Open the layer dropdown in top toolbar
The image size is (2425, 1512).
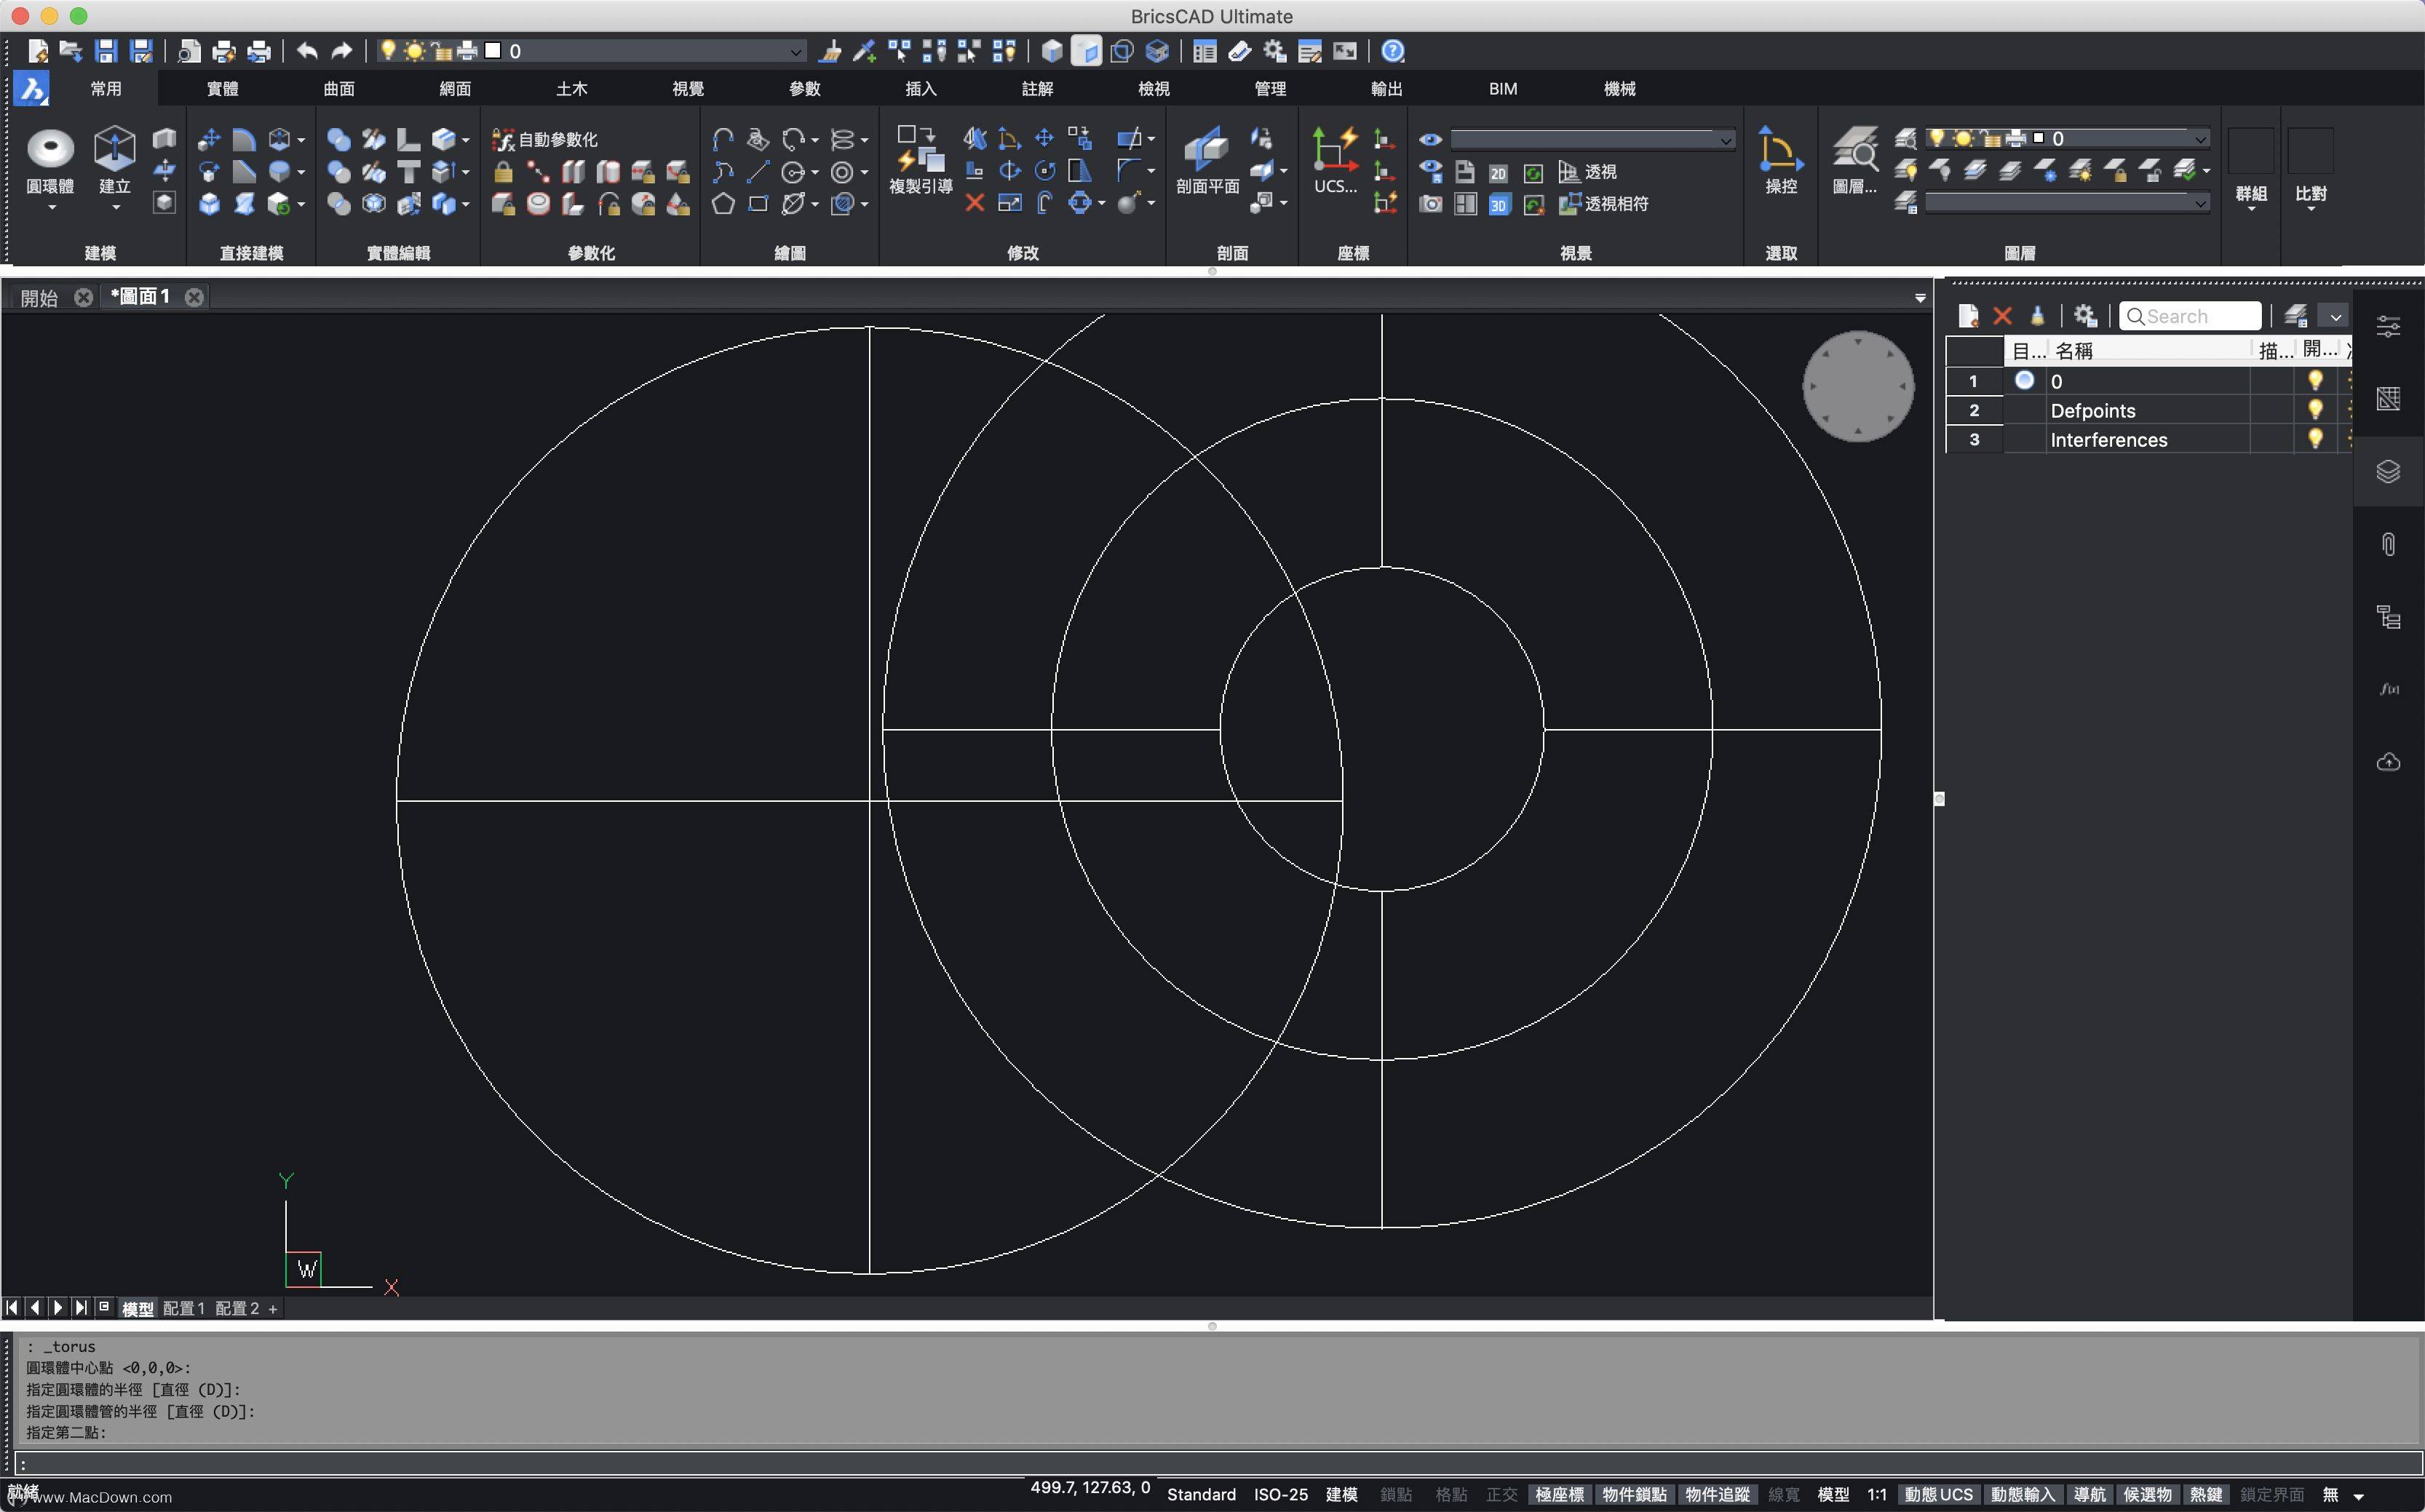tap(796, 51)
